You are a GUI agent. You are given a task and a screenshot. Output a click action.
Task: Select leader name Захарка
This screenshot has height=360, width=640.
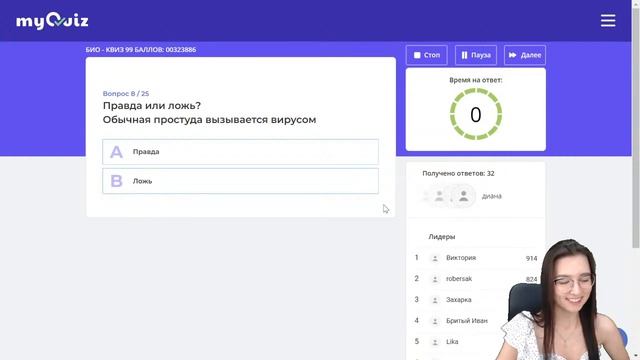[x=459, y=300]
